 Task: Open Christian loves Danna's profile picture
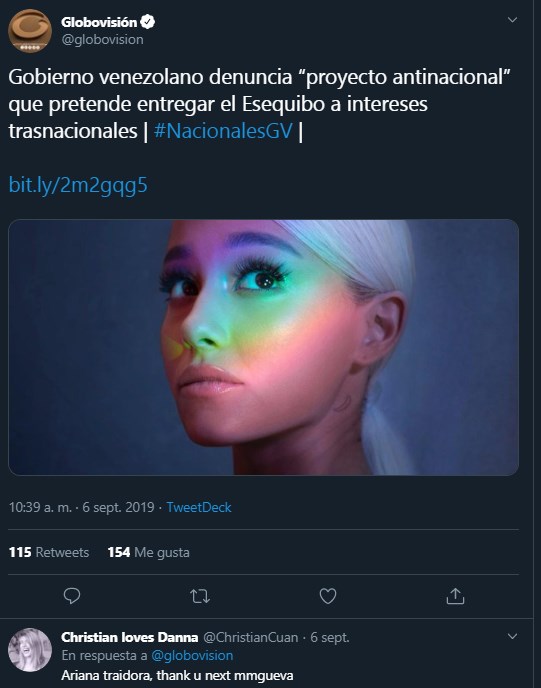point(30,649)
